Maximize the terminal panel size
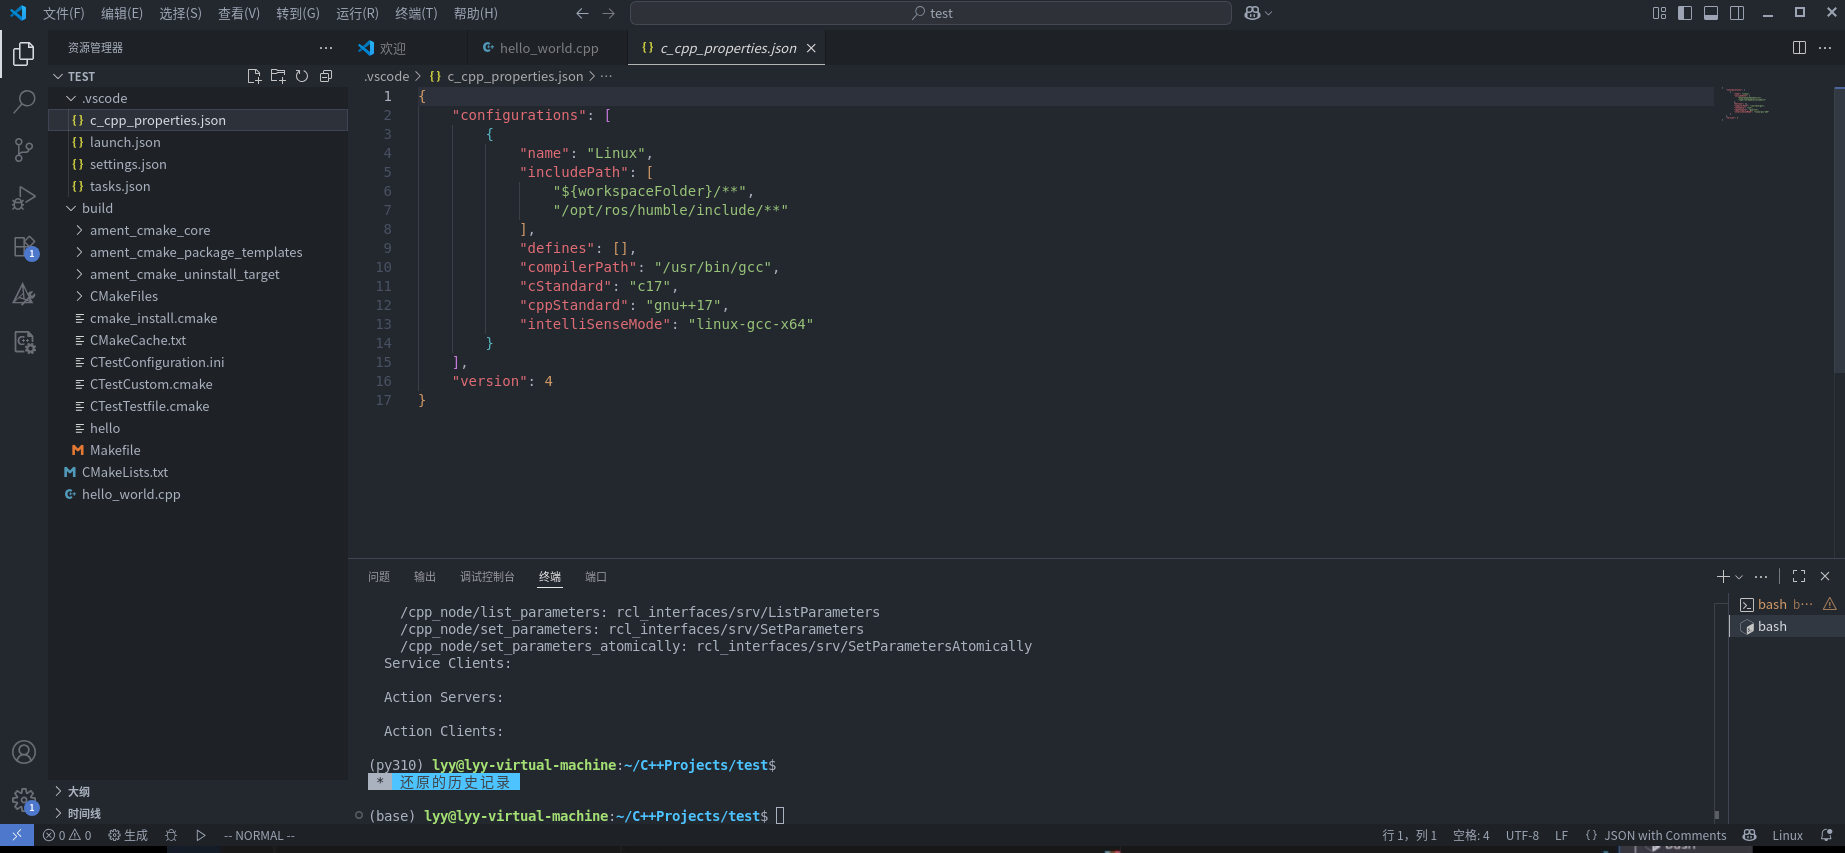The height and width of the screenshot is (853, 1845). 1799,576
